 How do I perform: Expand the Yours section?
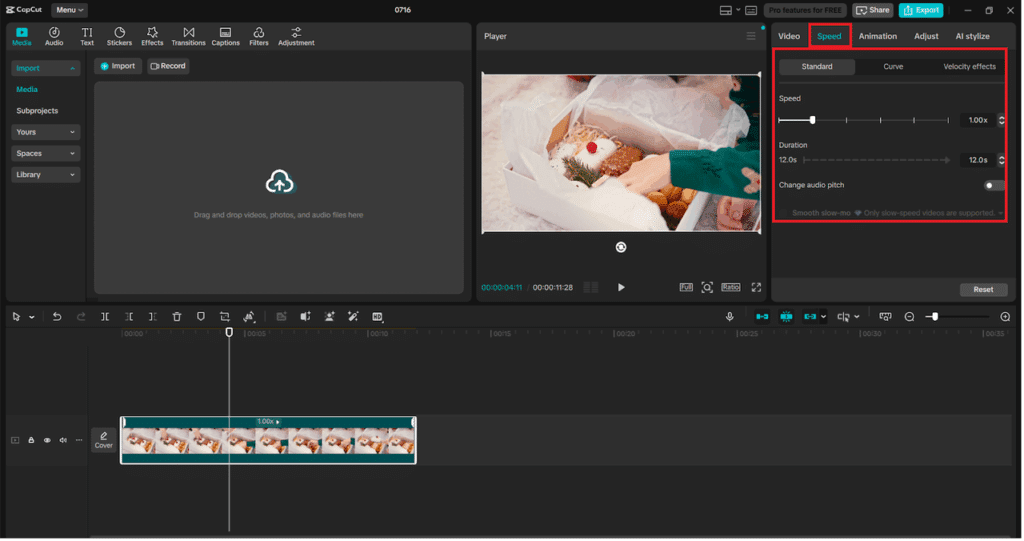pyautogui.click(x=45, y=132)
